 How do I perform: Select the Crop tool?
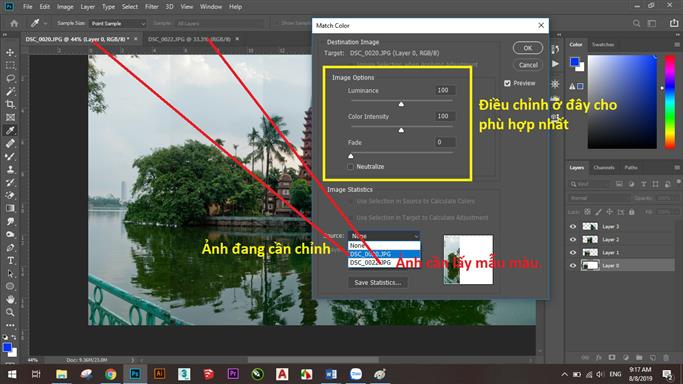point(10,104)
